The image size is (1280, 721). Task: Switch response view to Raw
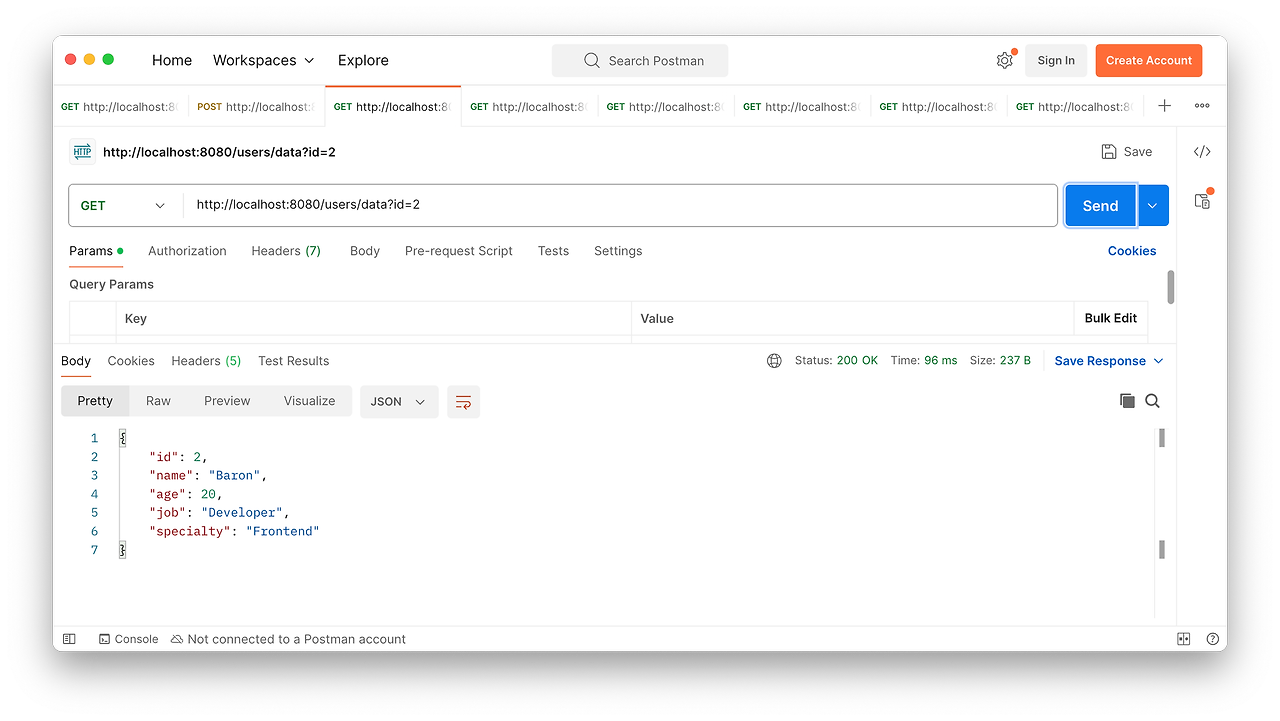pyautogui.click(x=158, y=401)
